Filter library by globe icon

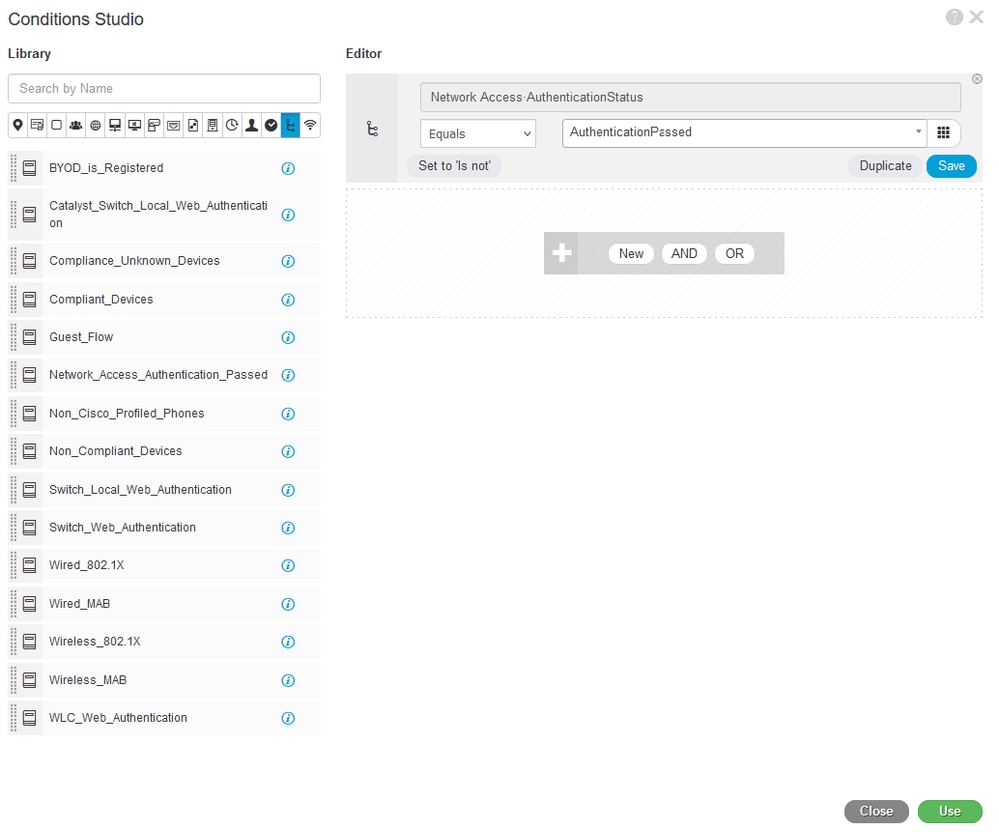96,125
